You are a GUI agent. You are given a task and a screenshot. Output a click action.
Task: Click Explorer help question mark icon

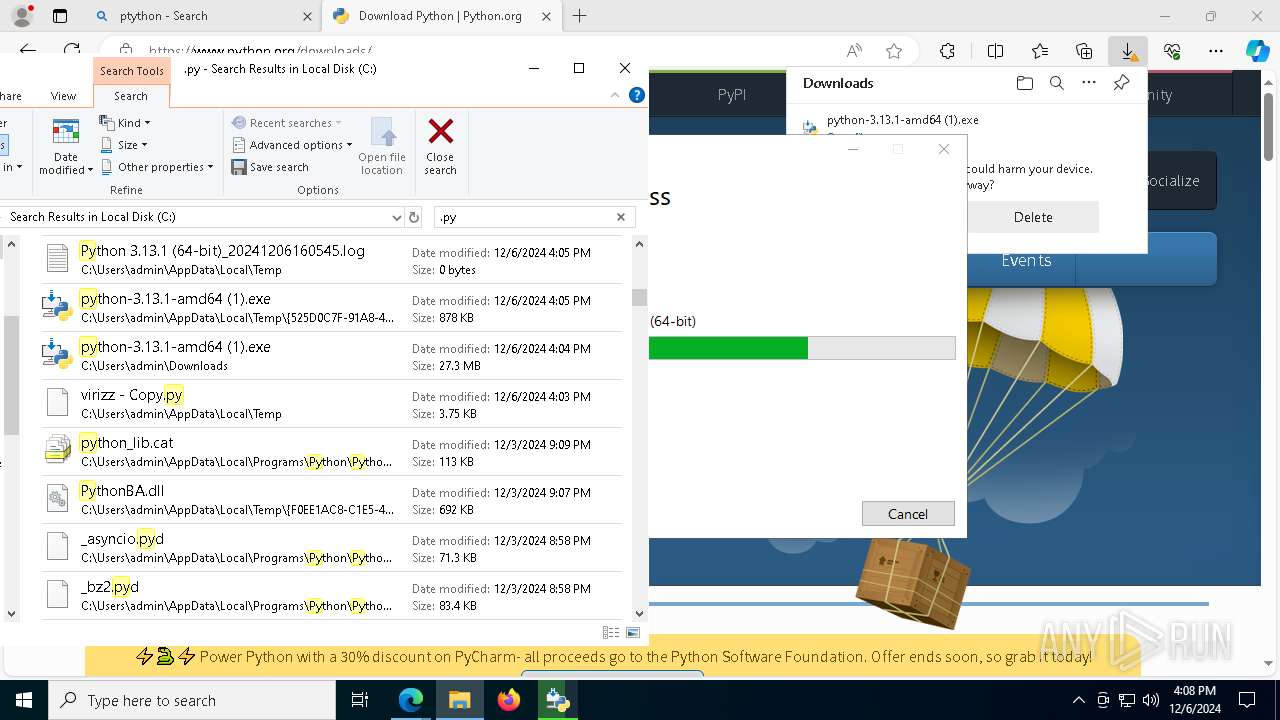pyautogui.click(x=637, y=95)
